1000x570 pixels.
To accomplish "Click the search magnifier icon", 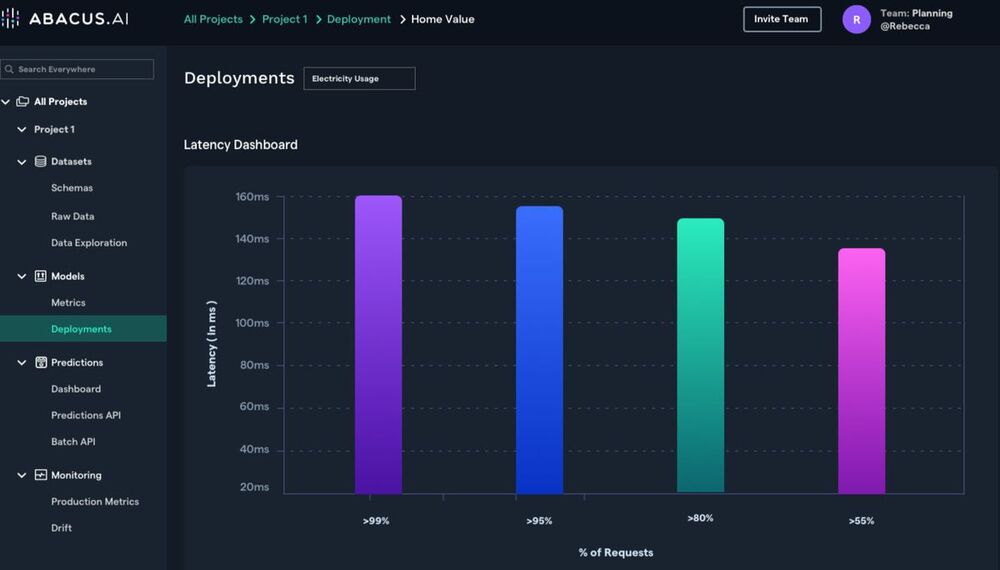I will point(9,70).
